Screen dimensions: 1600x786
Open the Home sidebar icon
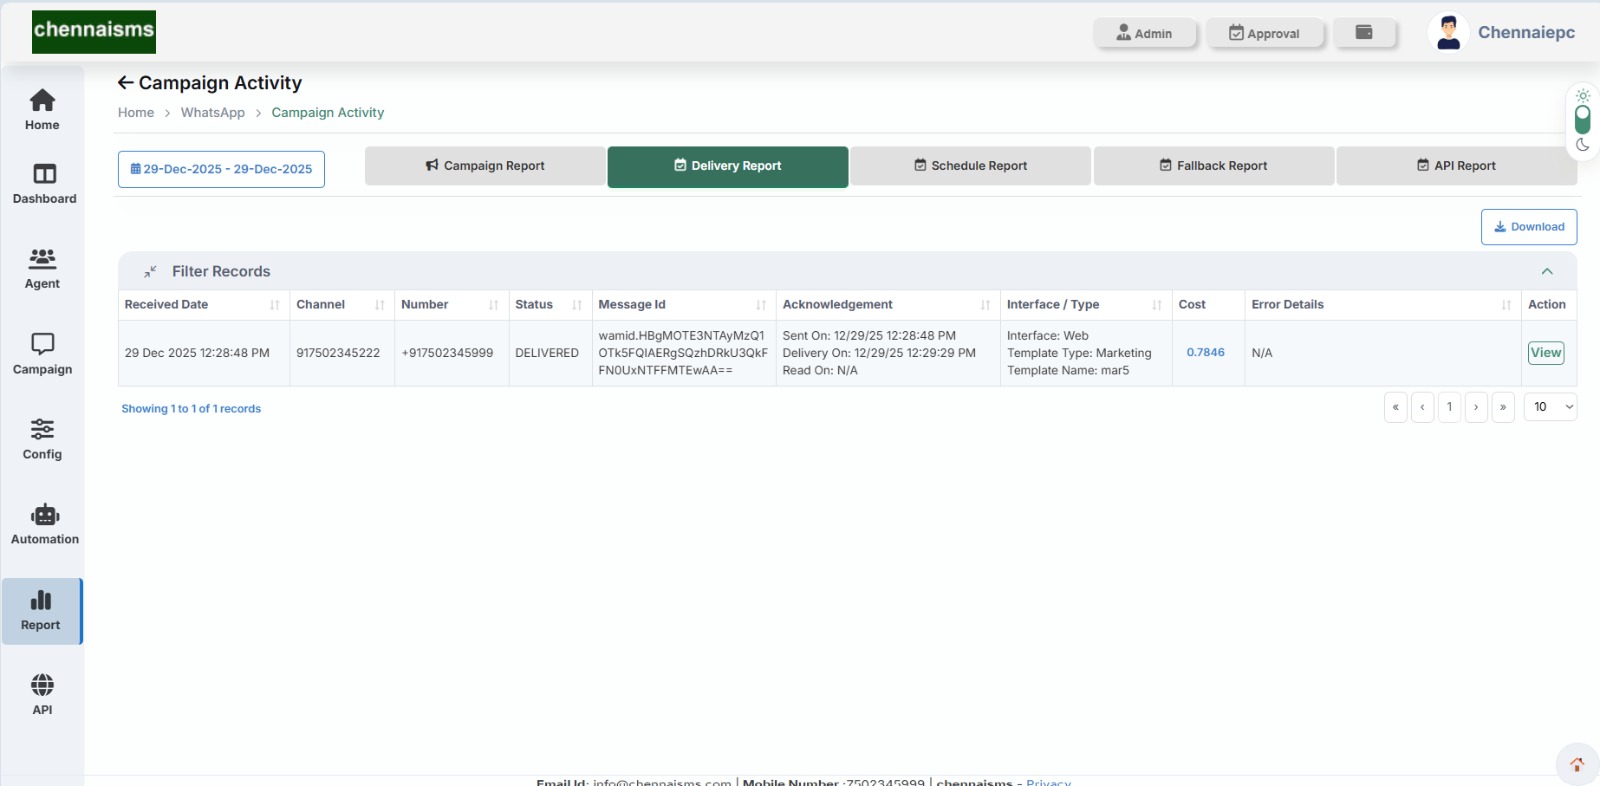click(42, 101)
